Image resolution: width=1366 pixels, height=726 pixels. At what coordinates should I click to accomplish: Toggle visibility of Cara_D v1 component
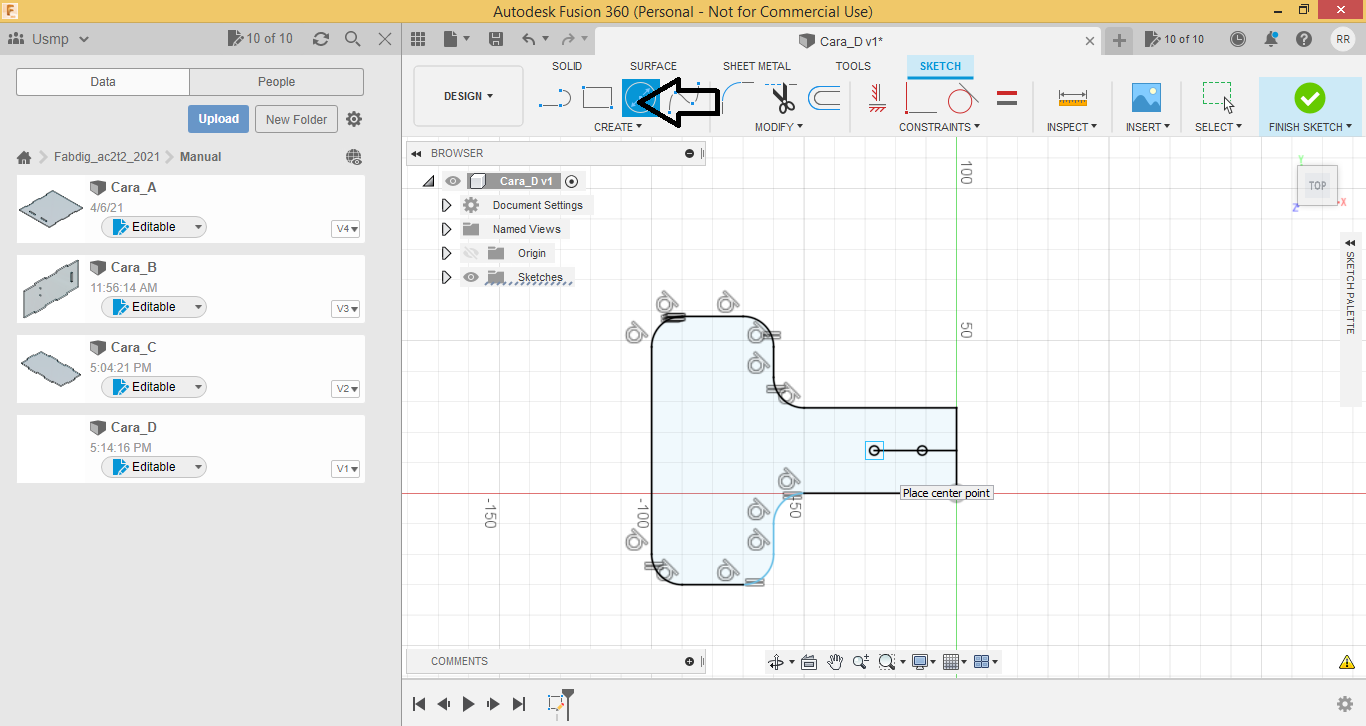click(x=453, y=181)
